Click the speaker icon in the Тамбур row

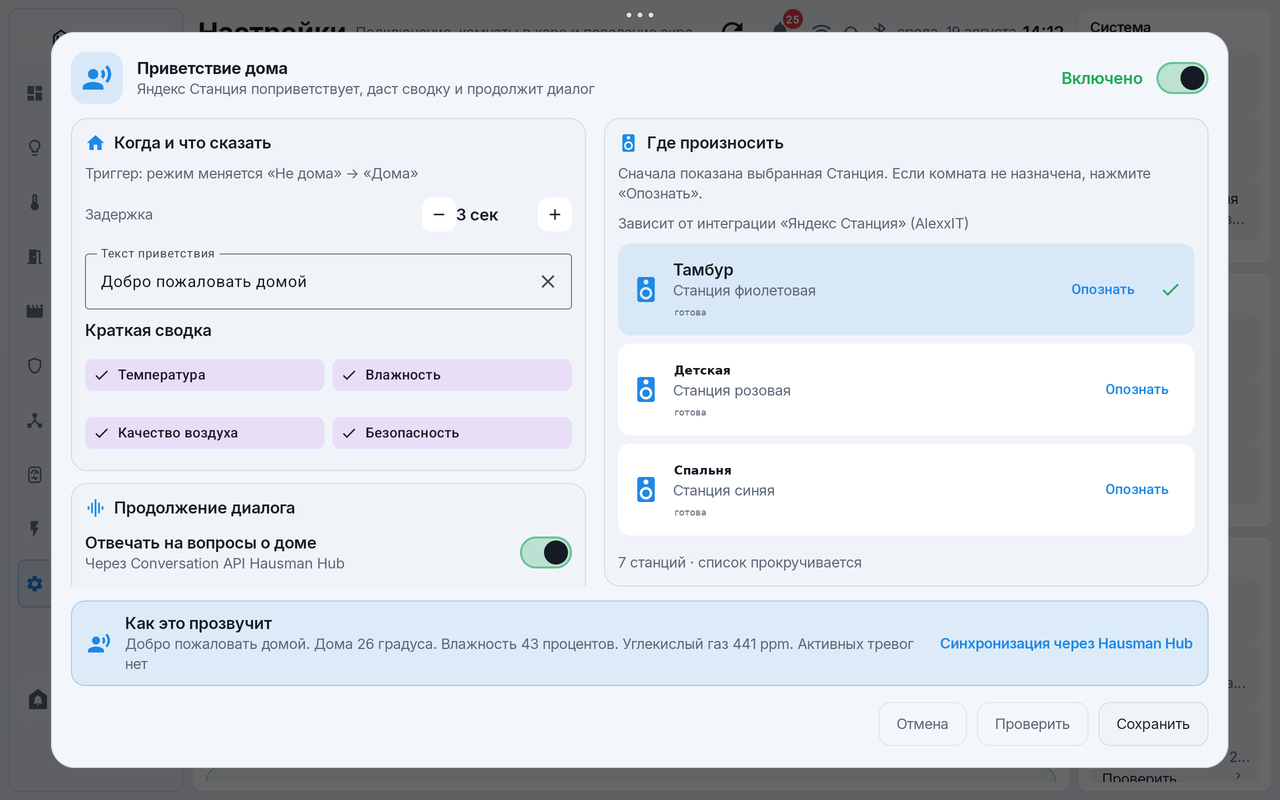[x=646, y=290]
